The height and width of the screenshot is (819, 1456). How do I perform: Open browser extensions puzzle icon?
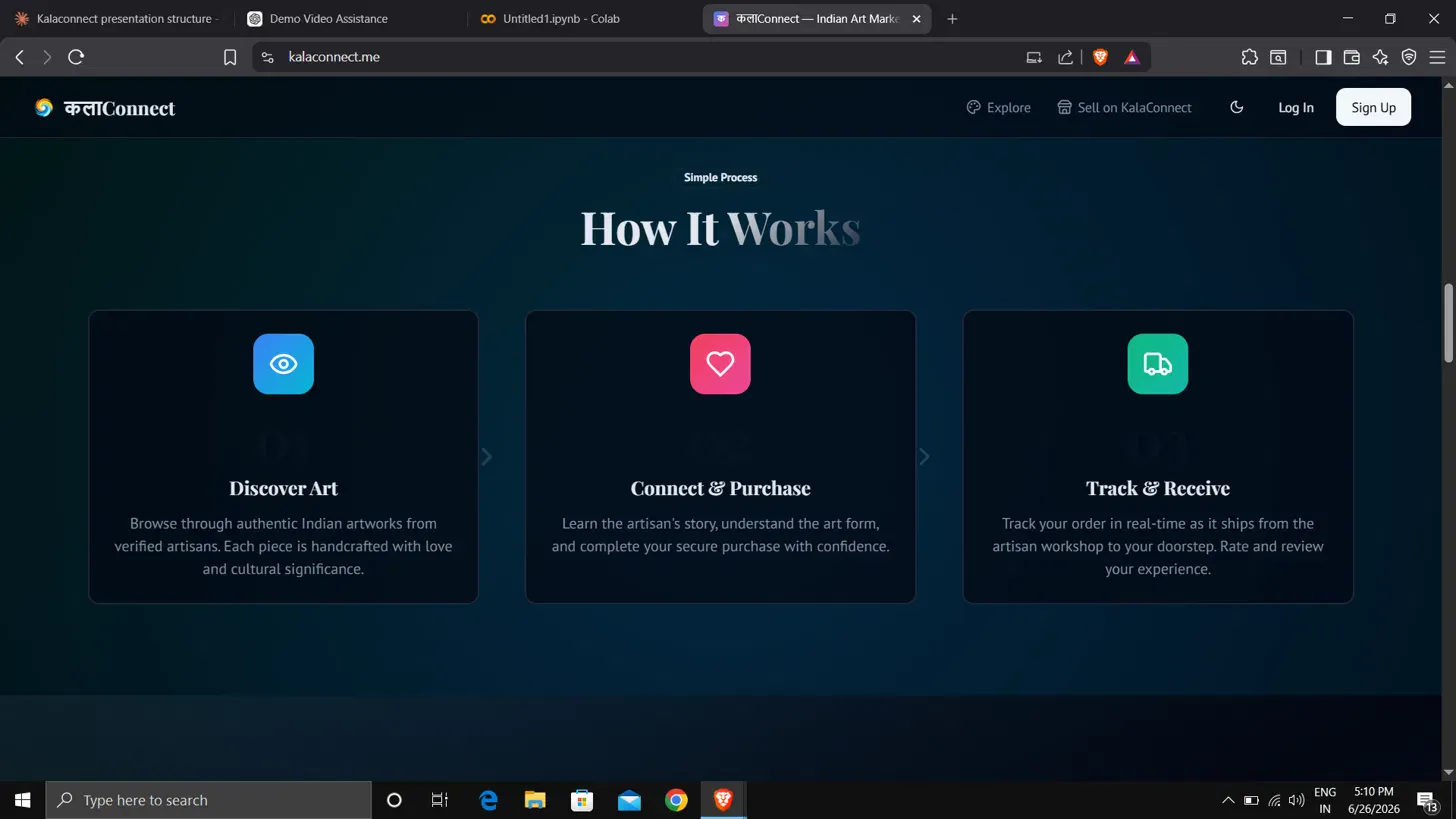tap(1249, 57)
